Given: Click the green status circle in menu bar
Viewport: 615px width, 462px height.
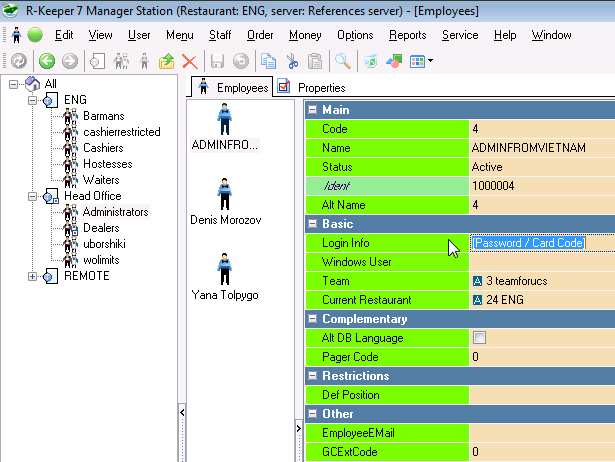Looking at the screenshot, I should pyautogui.click(x=35, y=35).
